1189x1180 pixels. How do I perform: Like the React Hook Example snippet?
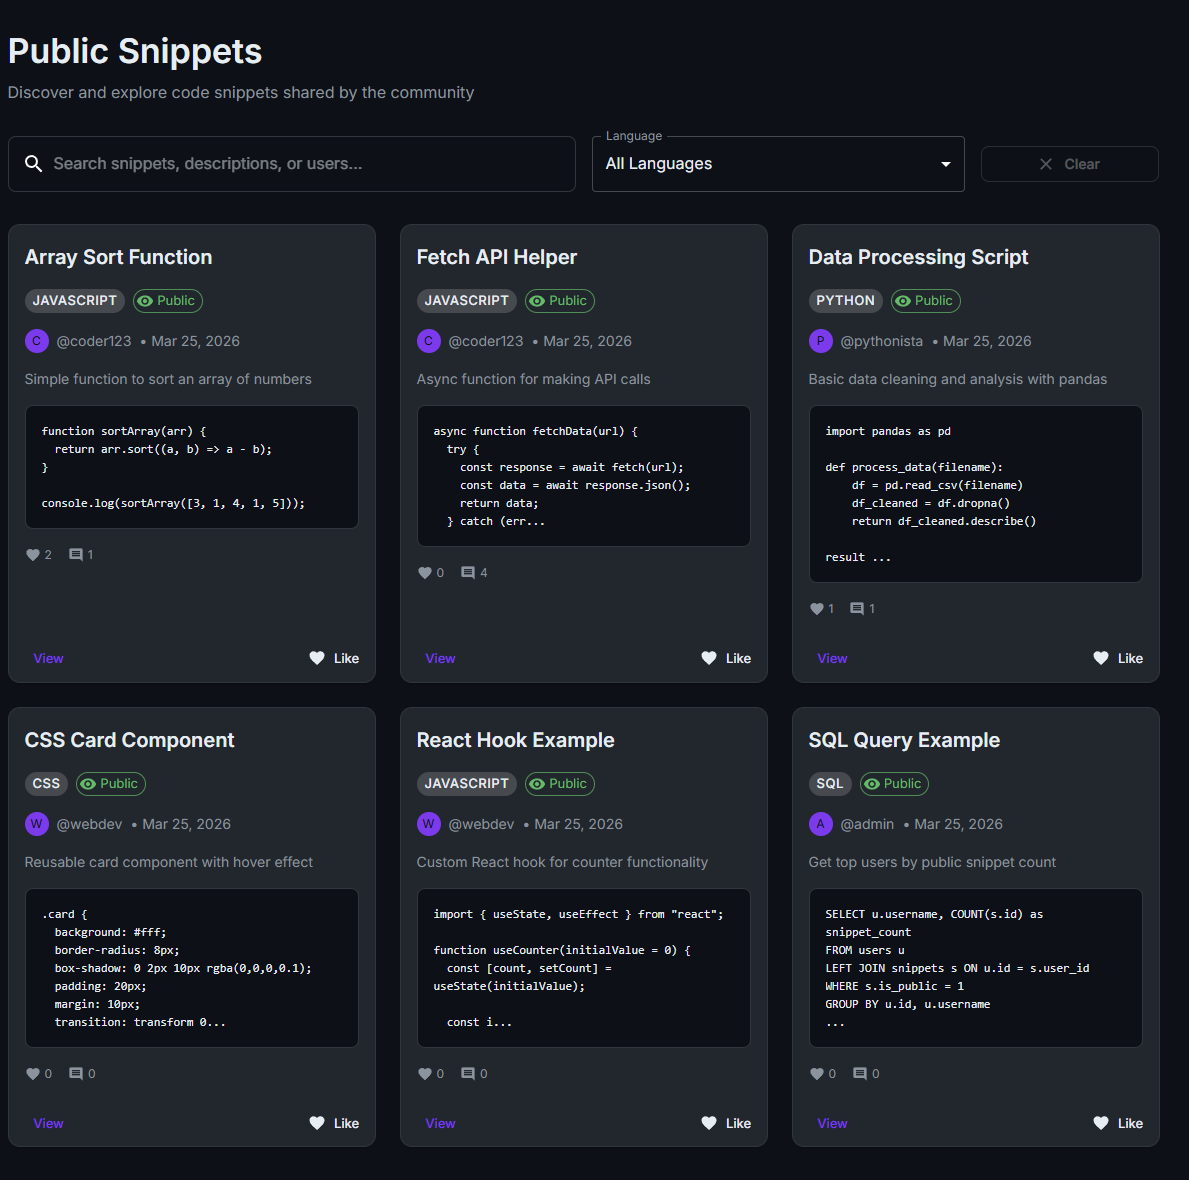click(x=726, y=1123)
